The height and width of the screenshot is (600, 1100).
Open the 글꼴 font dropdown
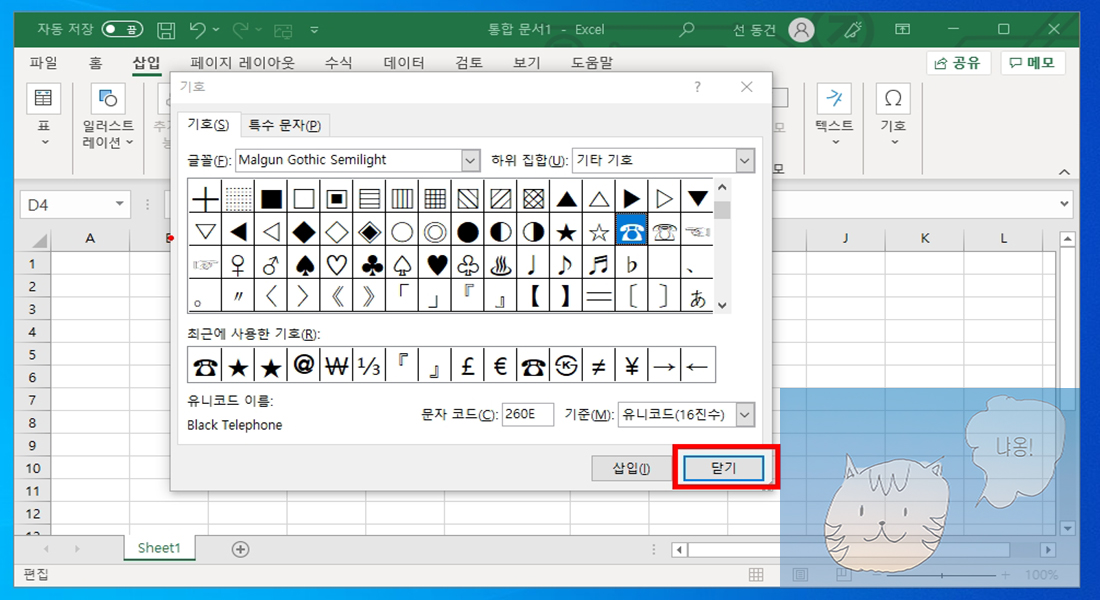471,160
